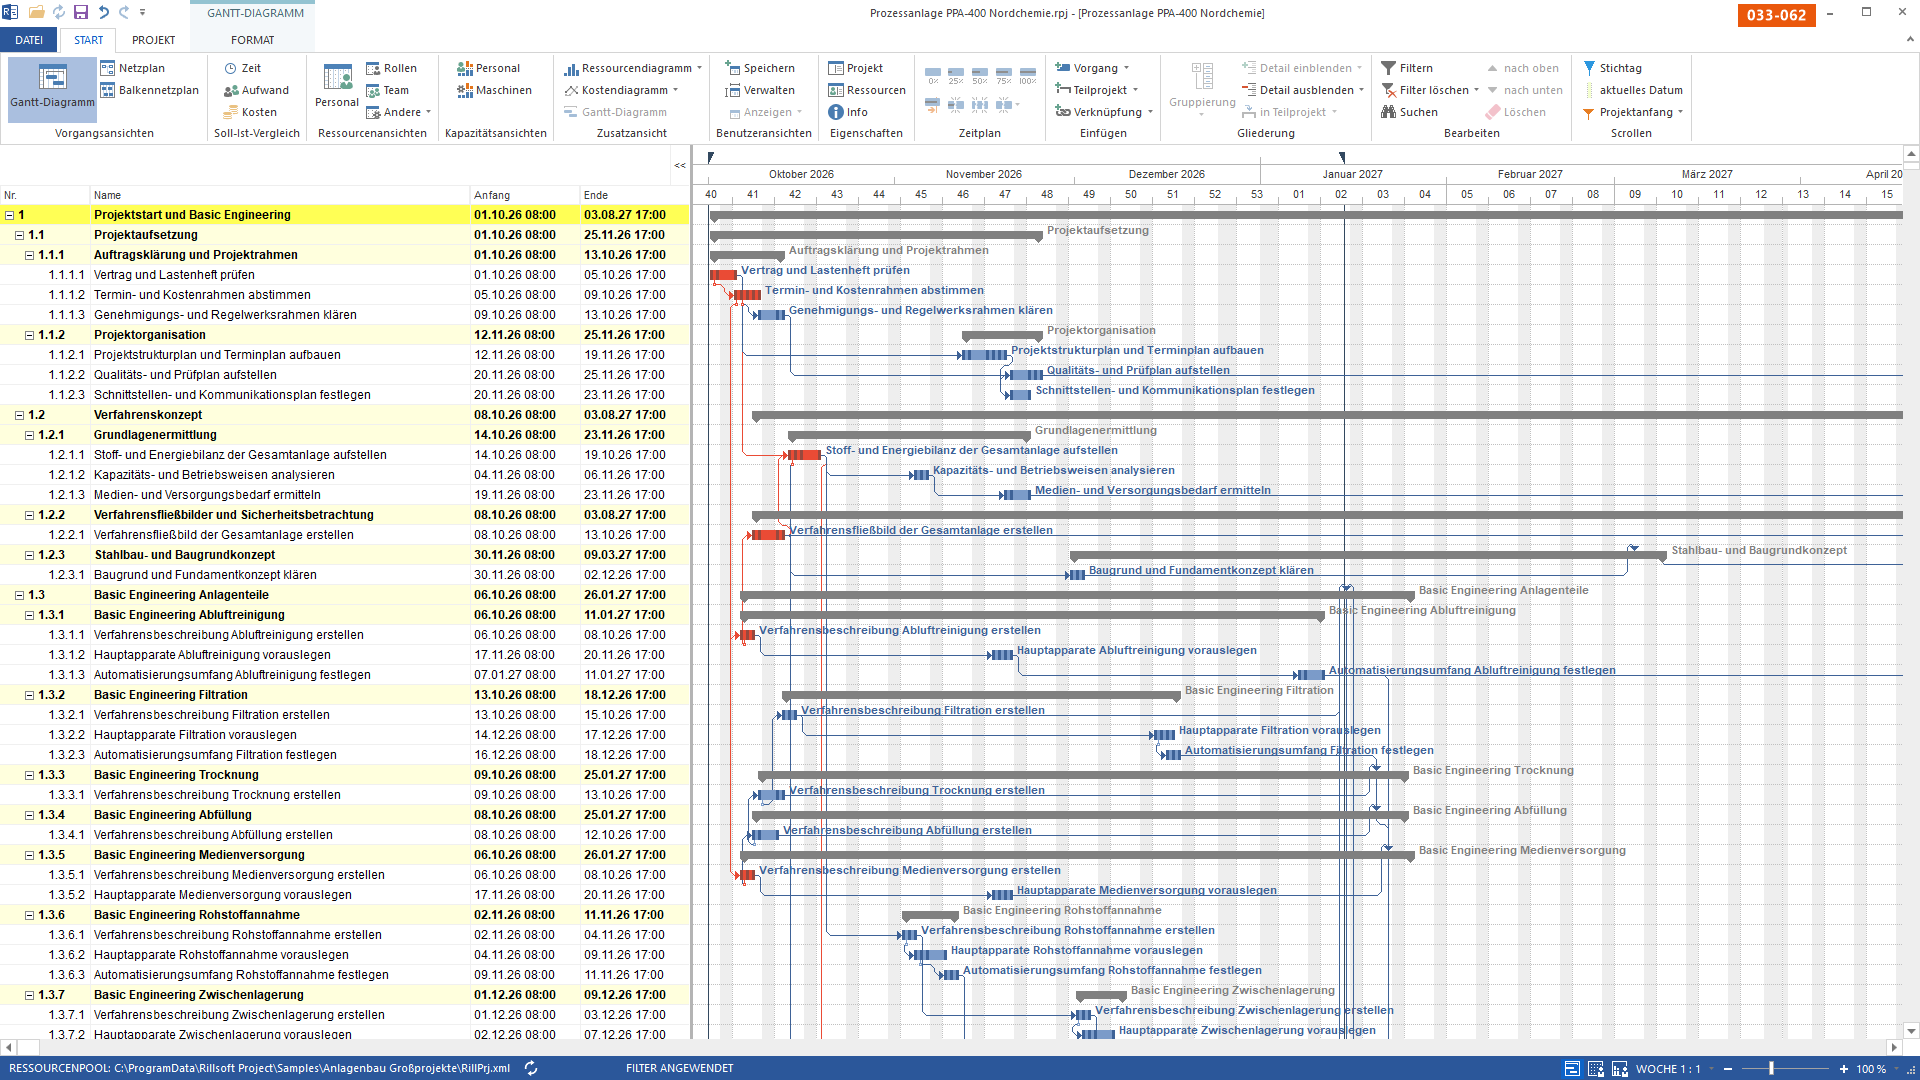Image resolution: width=1920 pixels, height=1080 pixels.
Task: Set progress to 50%
Action: point(980,76)
